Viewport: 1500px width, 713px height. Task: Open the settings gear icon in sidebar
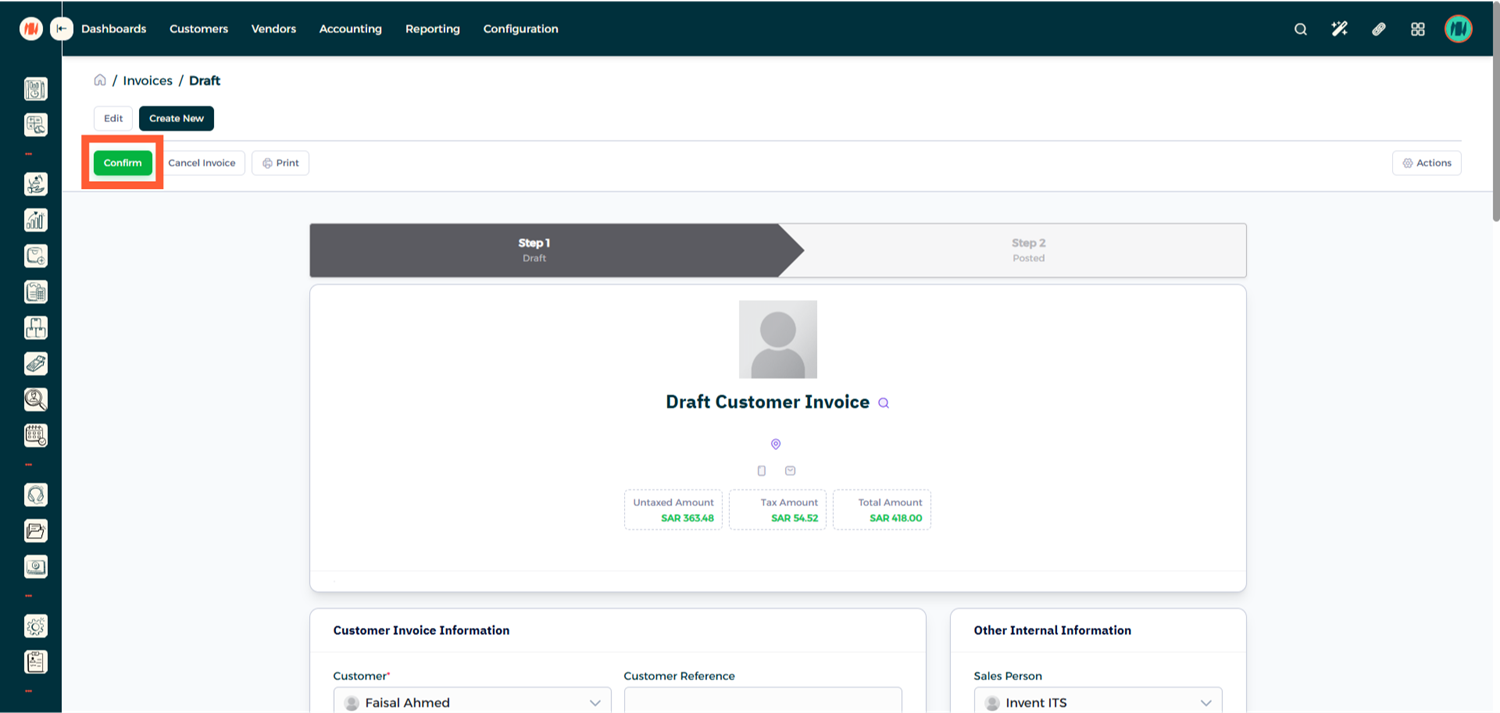pos(36,626)
